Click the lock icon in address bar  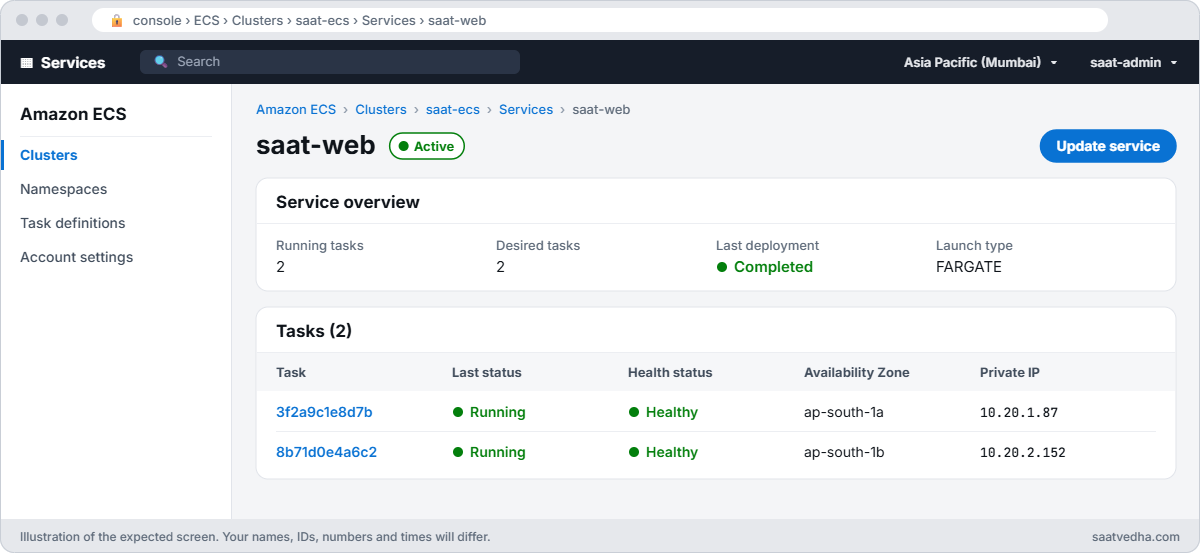(x=117, y=20)
